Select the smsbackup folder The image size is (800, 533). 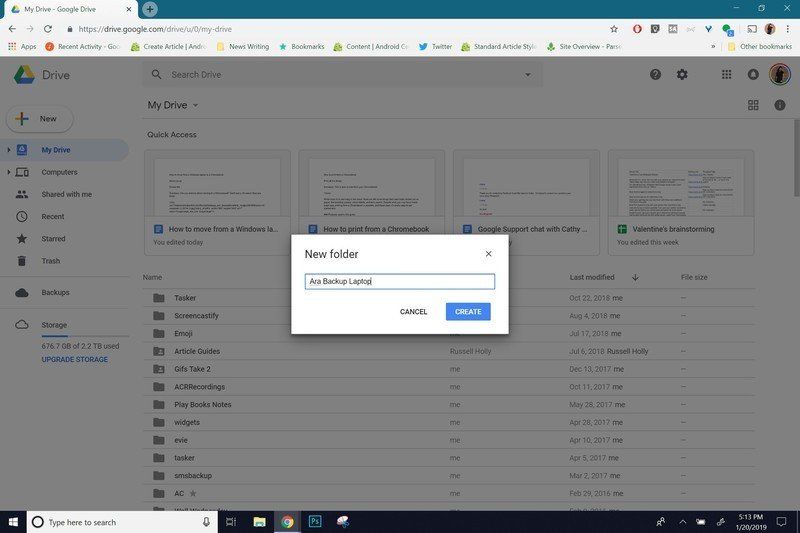pos(449,476)
